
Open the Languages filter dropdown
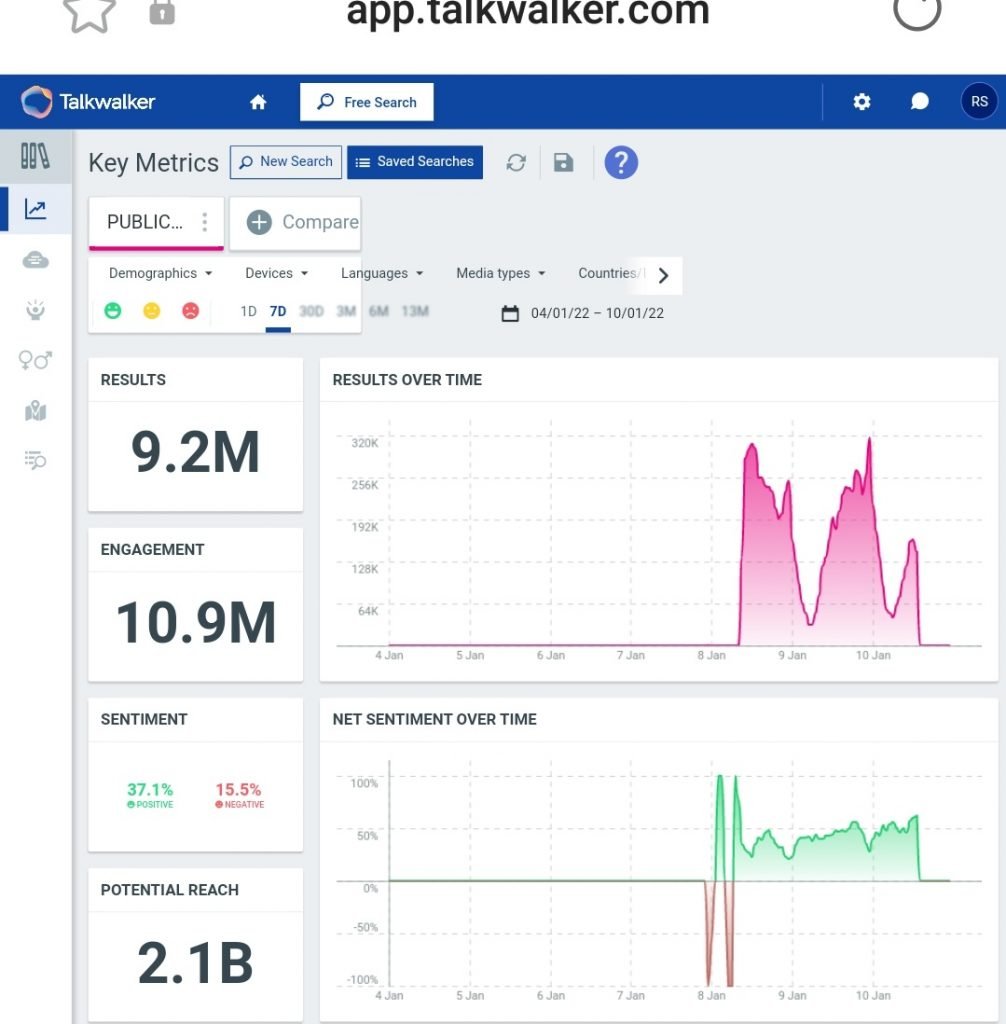click(x=381, y=273)
